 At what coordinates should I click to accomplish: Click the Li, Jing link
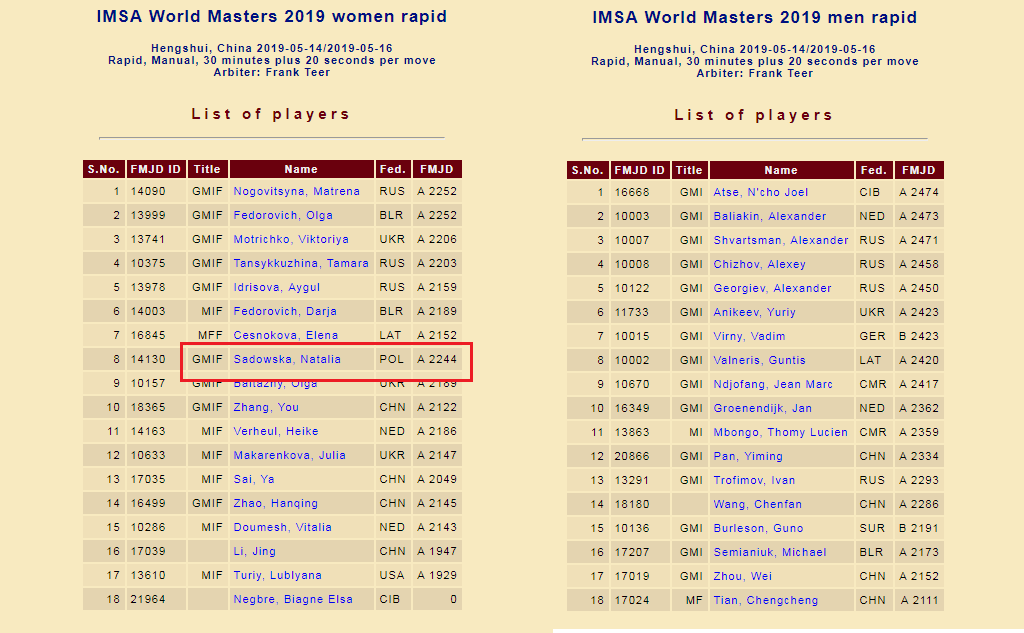tap(255, 551)
